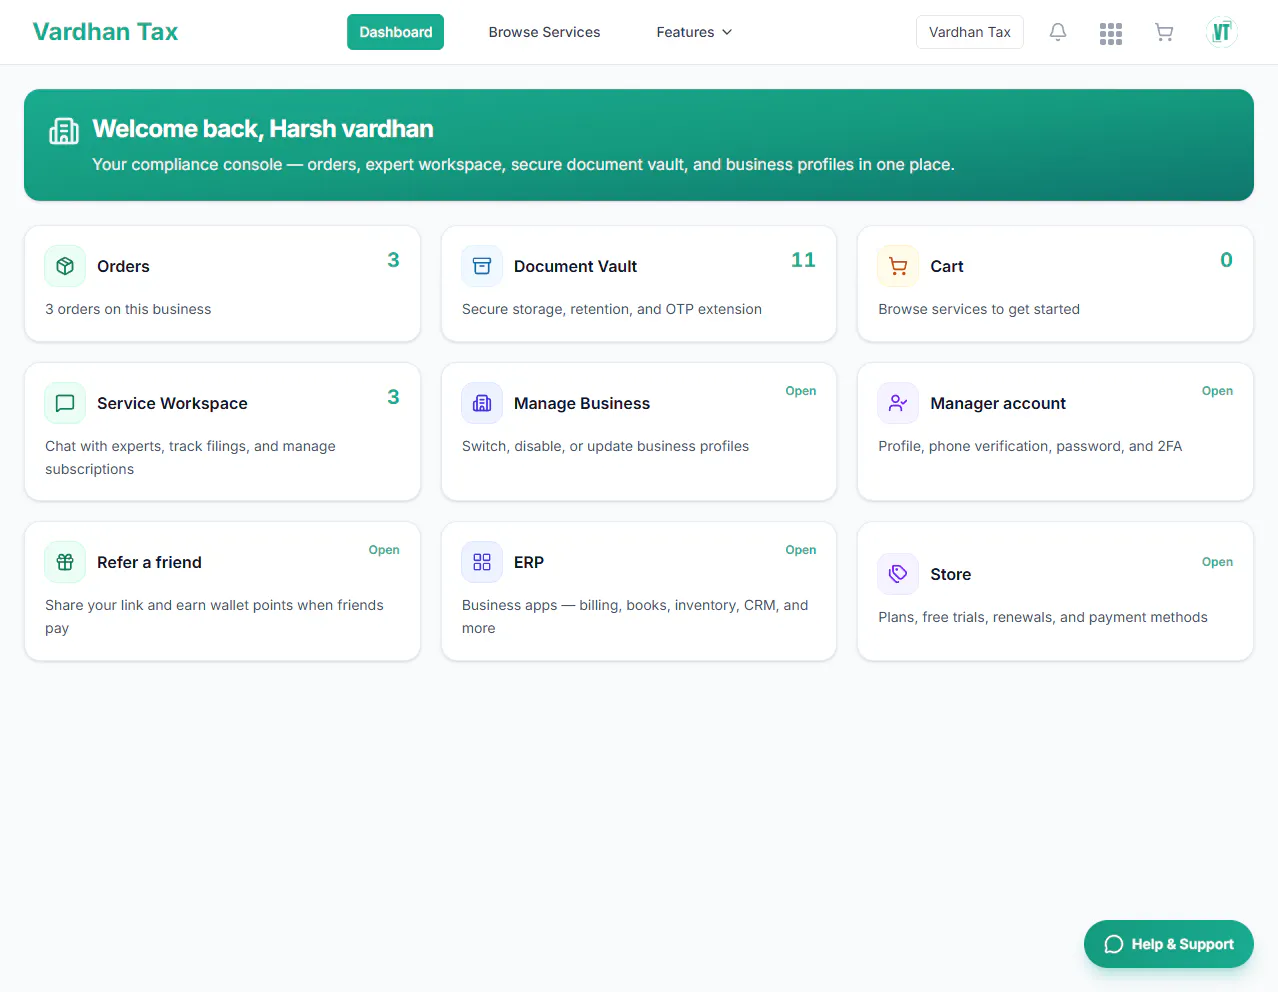Image resolution: width=1278 pixels, height=992 pixels.
Task: Click the Store tag icon
Action: [898, 574]
